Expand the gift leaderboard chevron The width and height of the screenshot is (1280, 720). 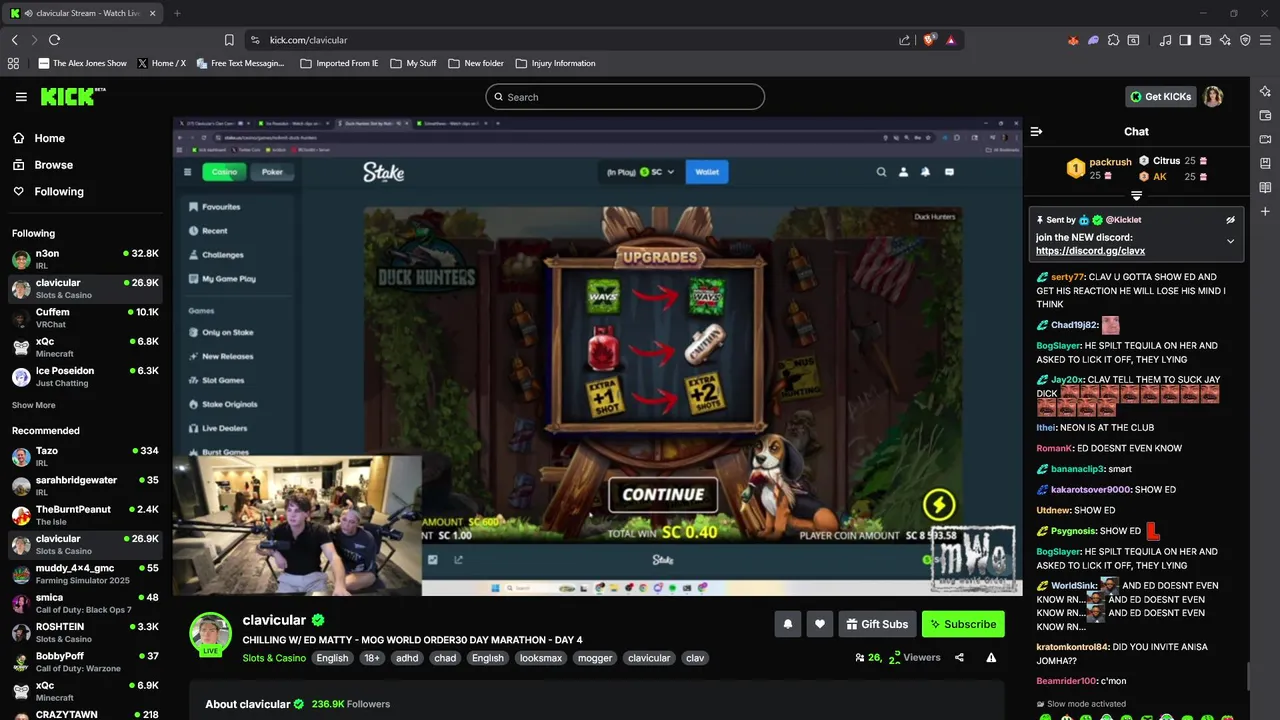tap(1136, 196)
